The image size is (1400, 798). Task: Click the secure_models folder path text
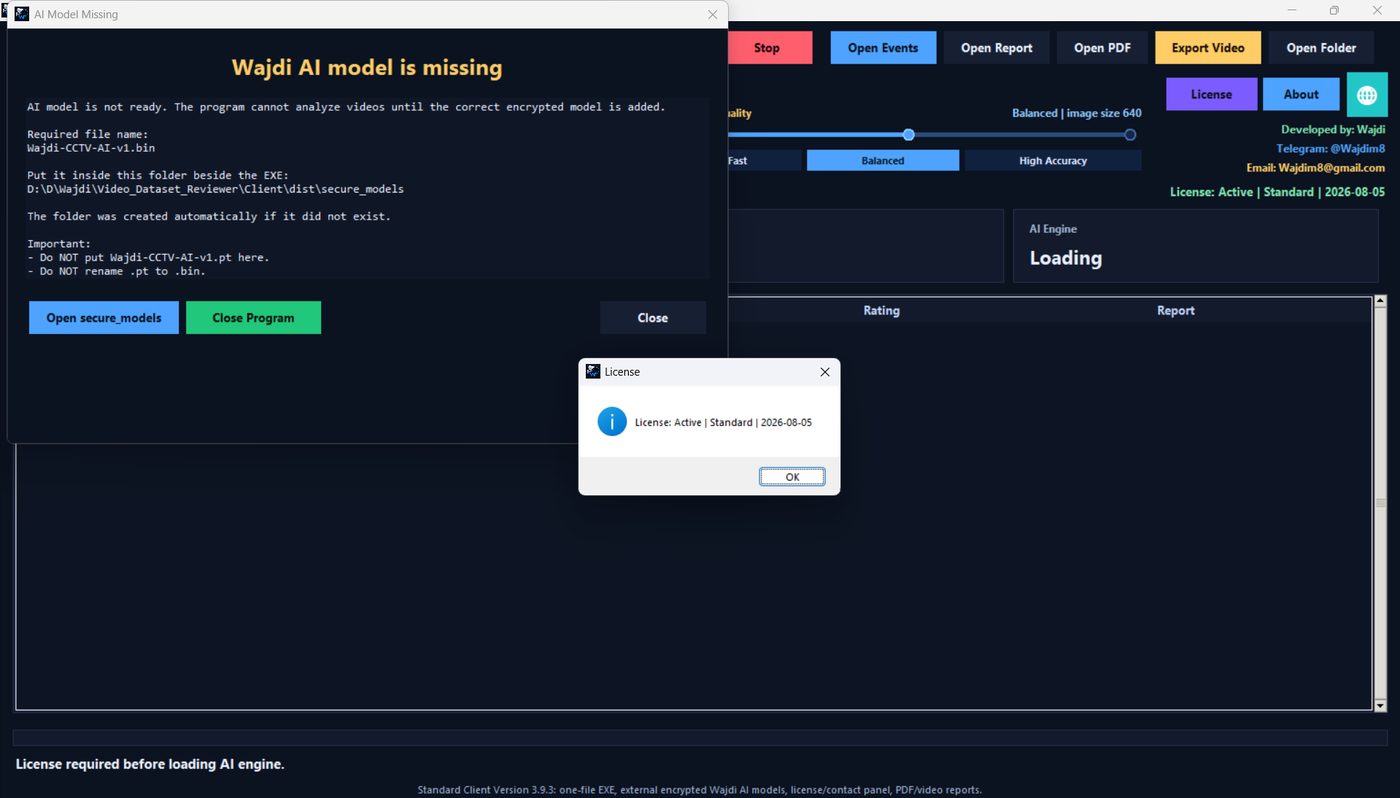pyautogui.click(x=215, y=188)
